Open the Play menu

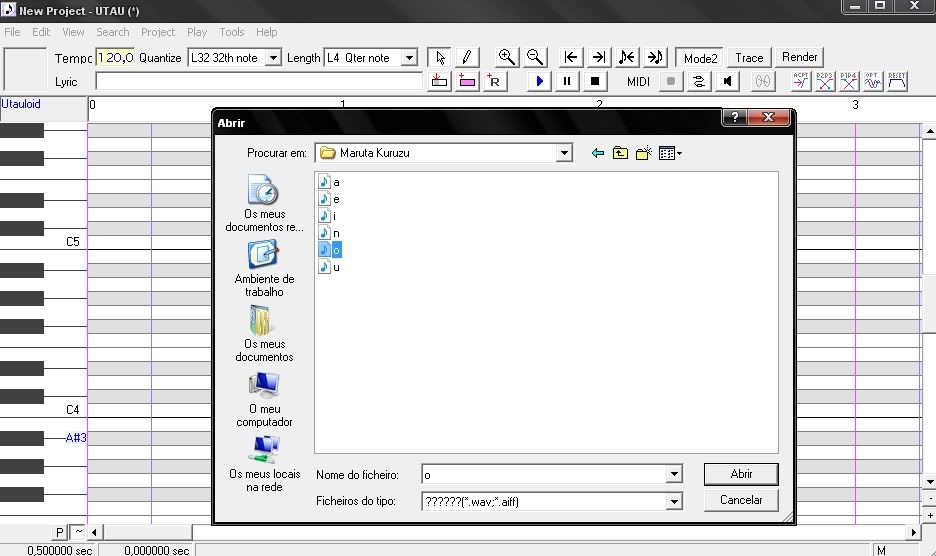[x=196, y=32]
